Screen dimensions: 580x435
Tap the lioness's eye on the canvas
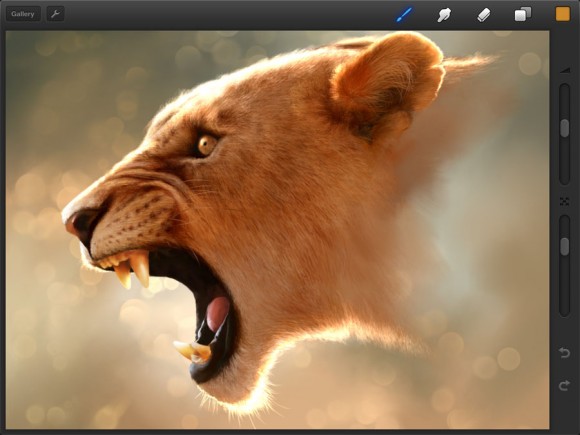(x=206, y=144)
